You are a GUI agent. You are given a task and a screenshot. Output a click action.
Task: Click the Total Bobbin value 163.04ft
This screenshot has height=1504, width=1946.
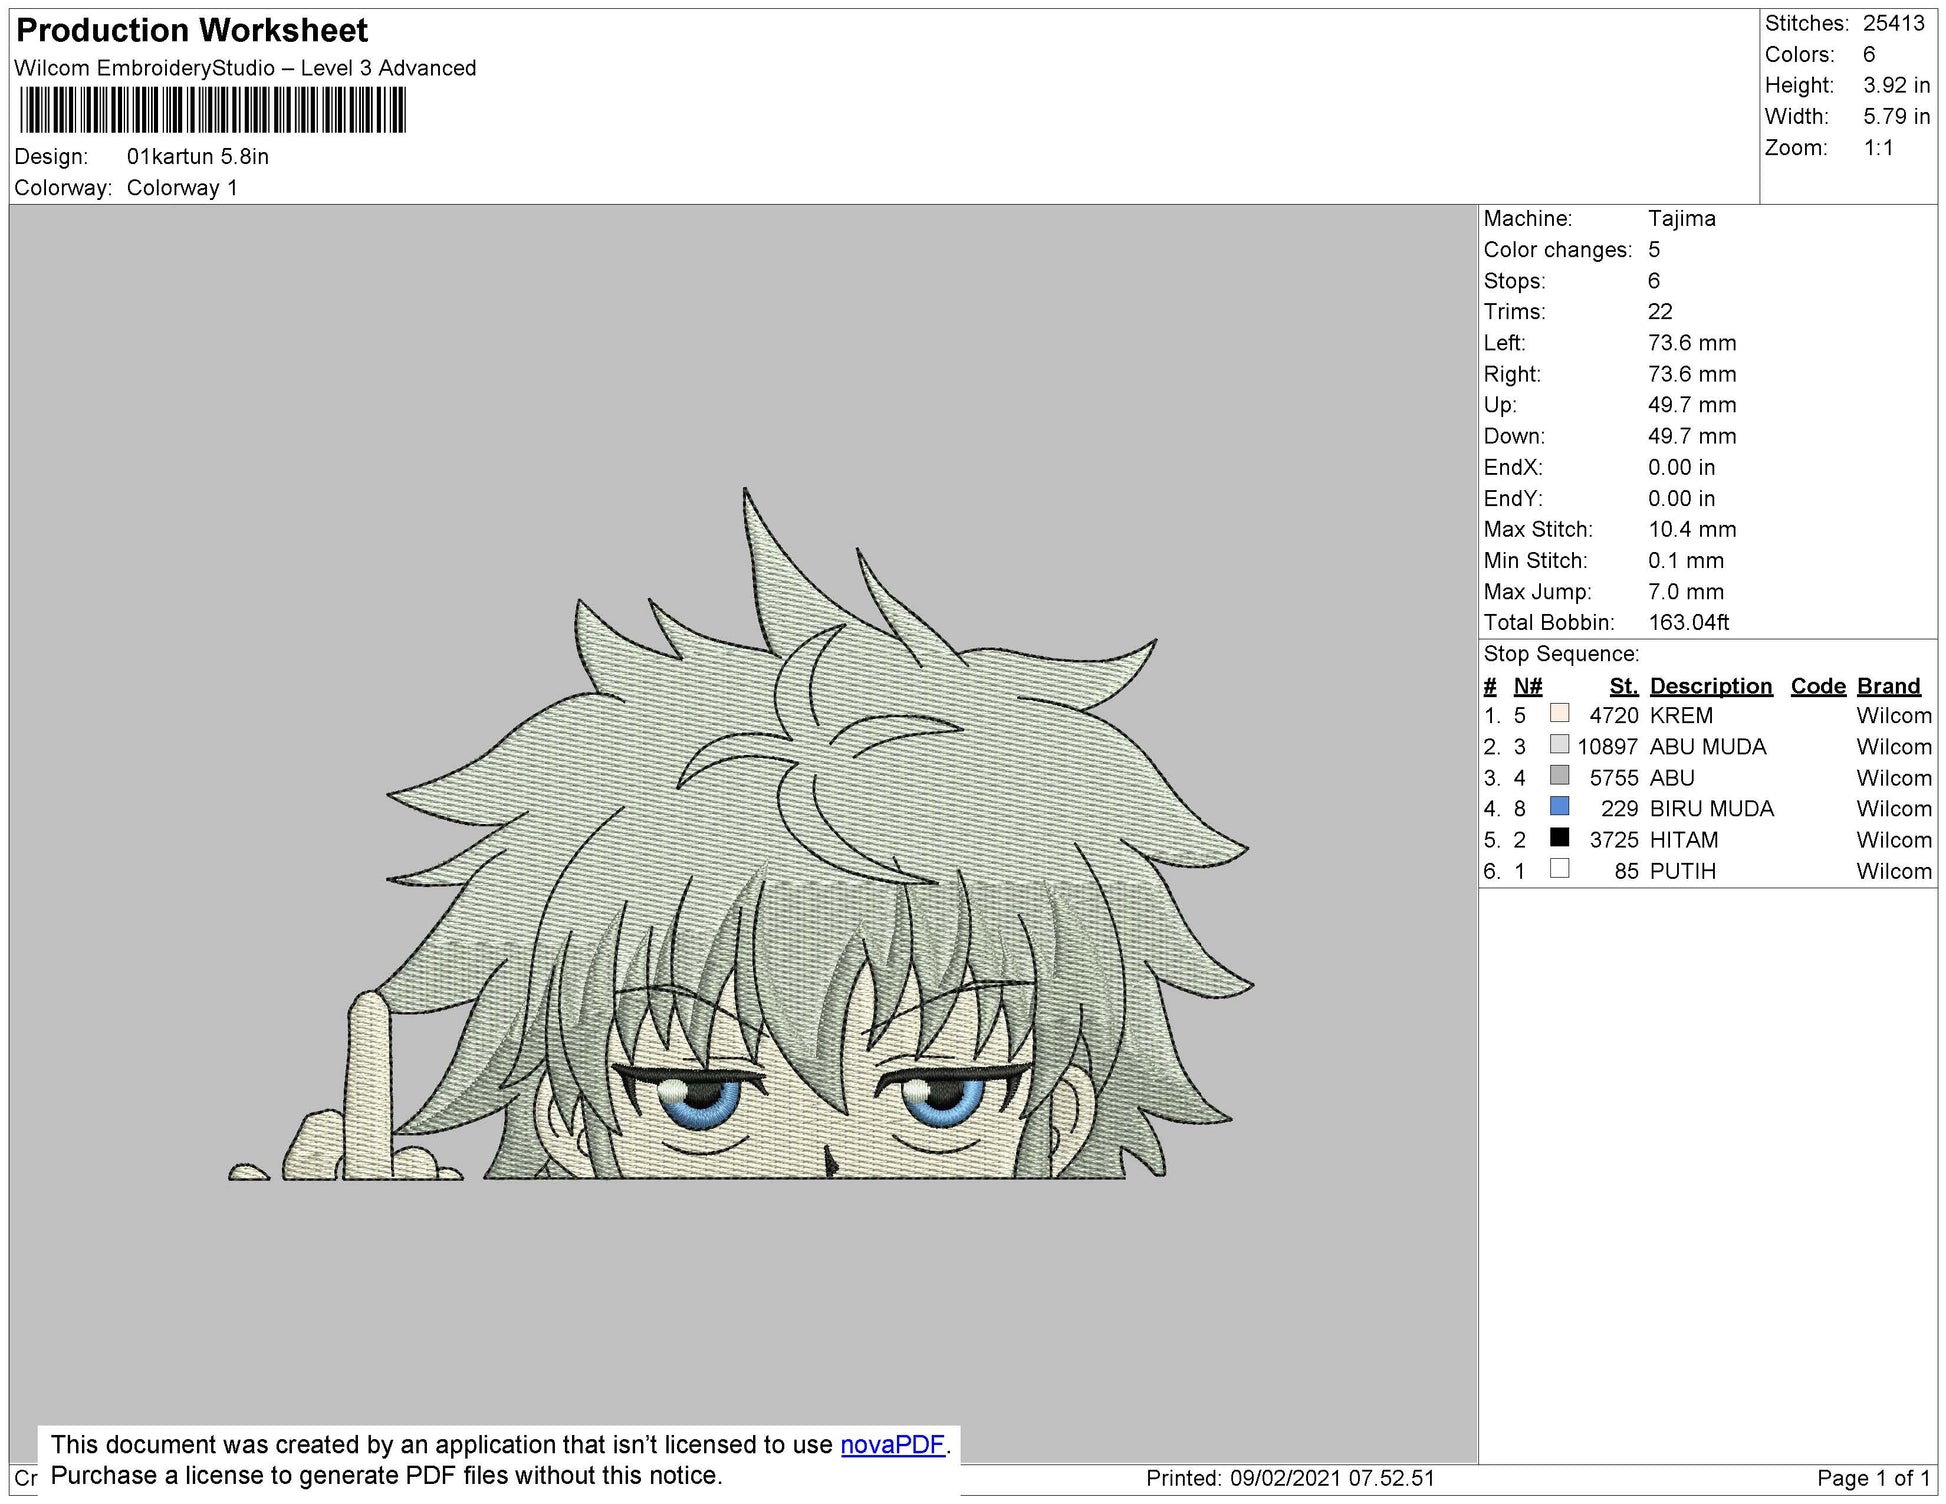[x=1689, y=623]
